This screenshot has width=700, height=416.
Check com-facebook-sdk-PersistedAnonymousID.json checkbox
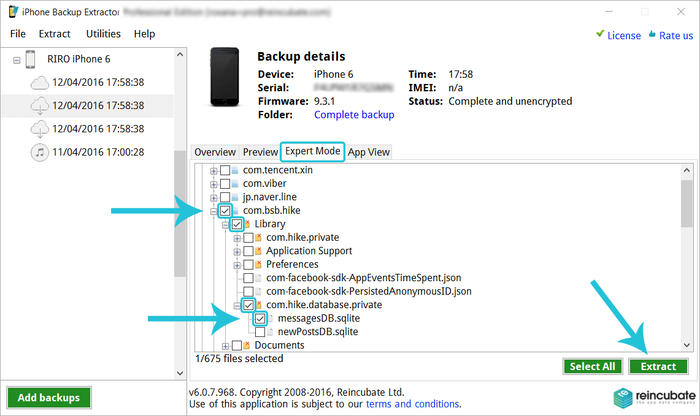pyautogui.click(x=248, y=291)
